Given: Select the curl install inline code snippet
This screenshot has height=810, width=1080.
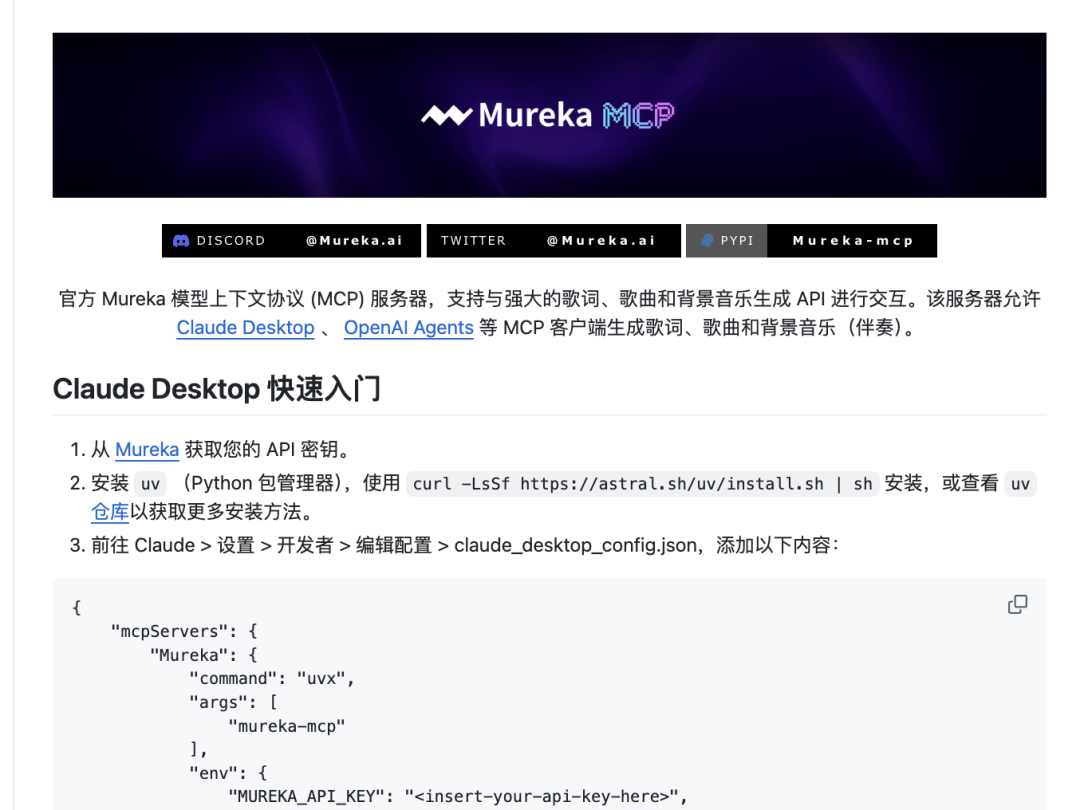Looking at the screenshot, I should pos(638,483).
